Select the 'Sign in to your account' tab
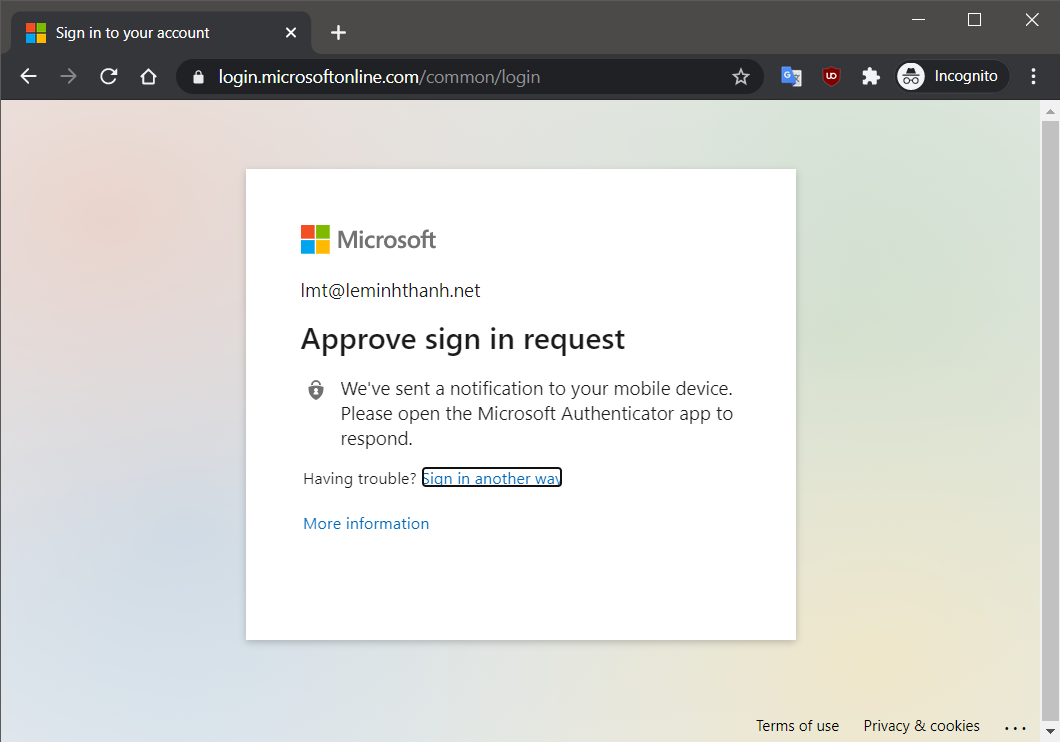 click(161, 32)
